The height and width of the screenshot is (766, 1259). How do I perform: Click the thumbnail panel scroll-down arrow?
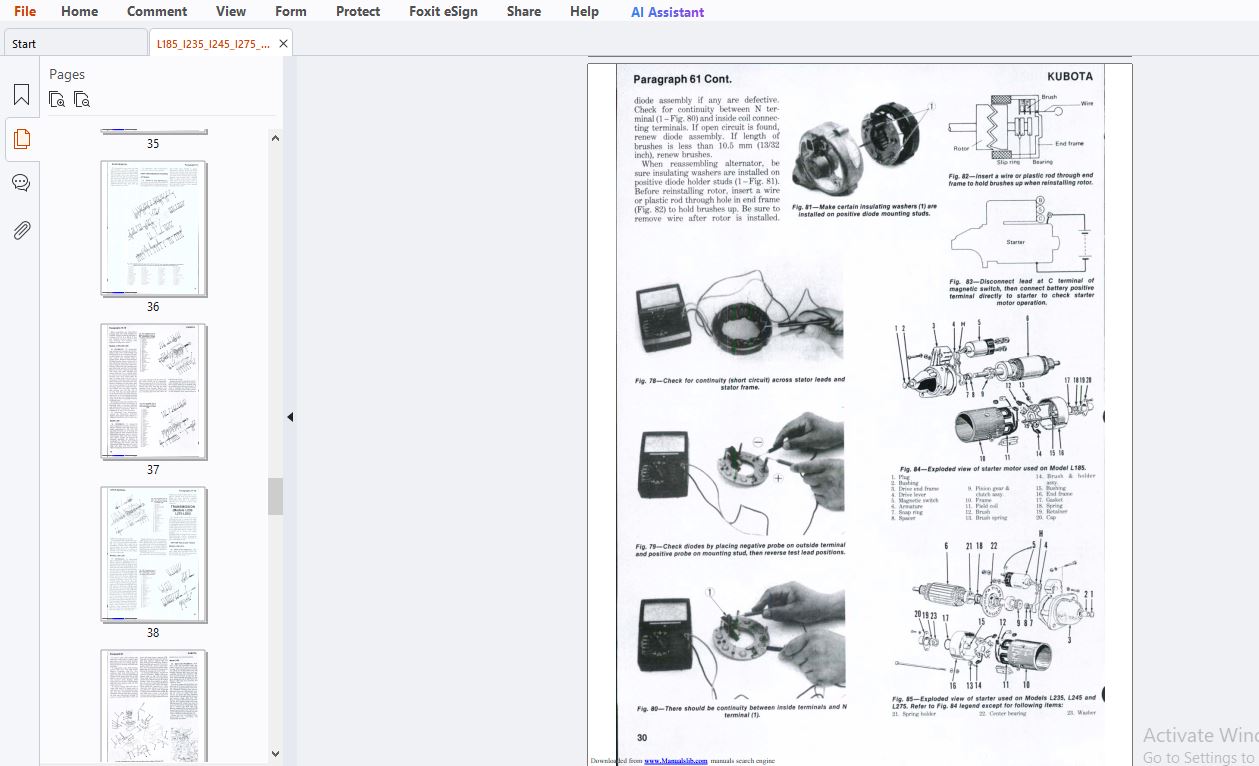[275, 754]
